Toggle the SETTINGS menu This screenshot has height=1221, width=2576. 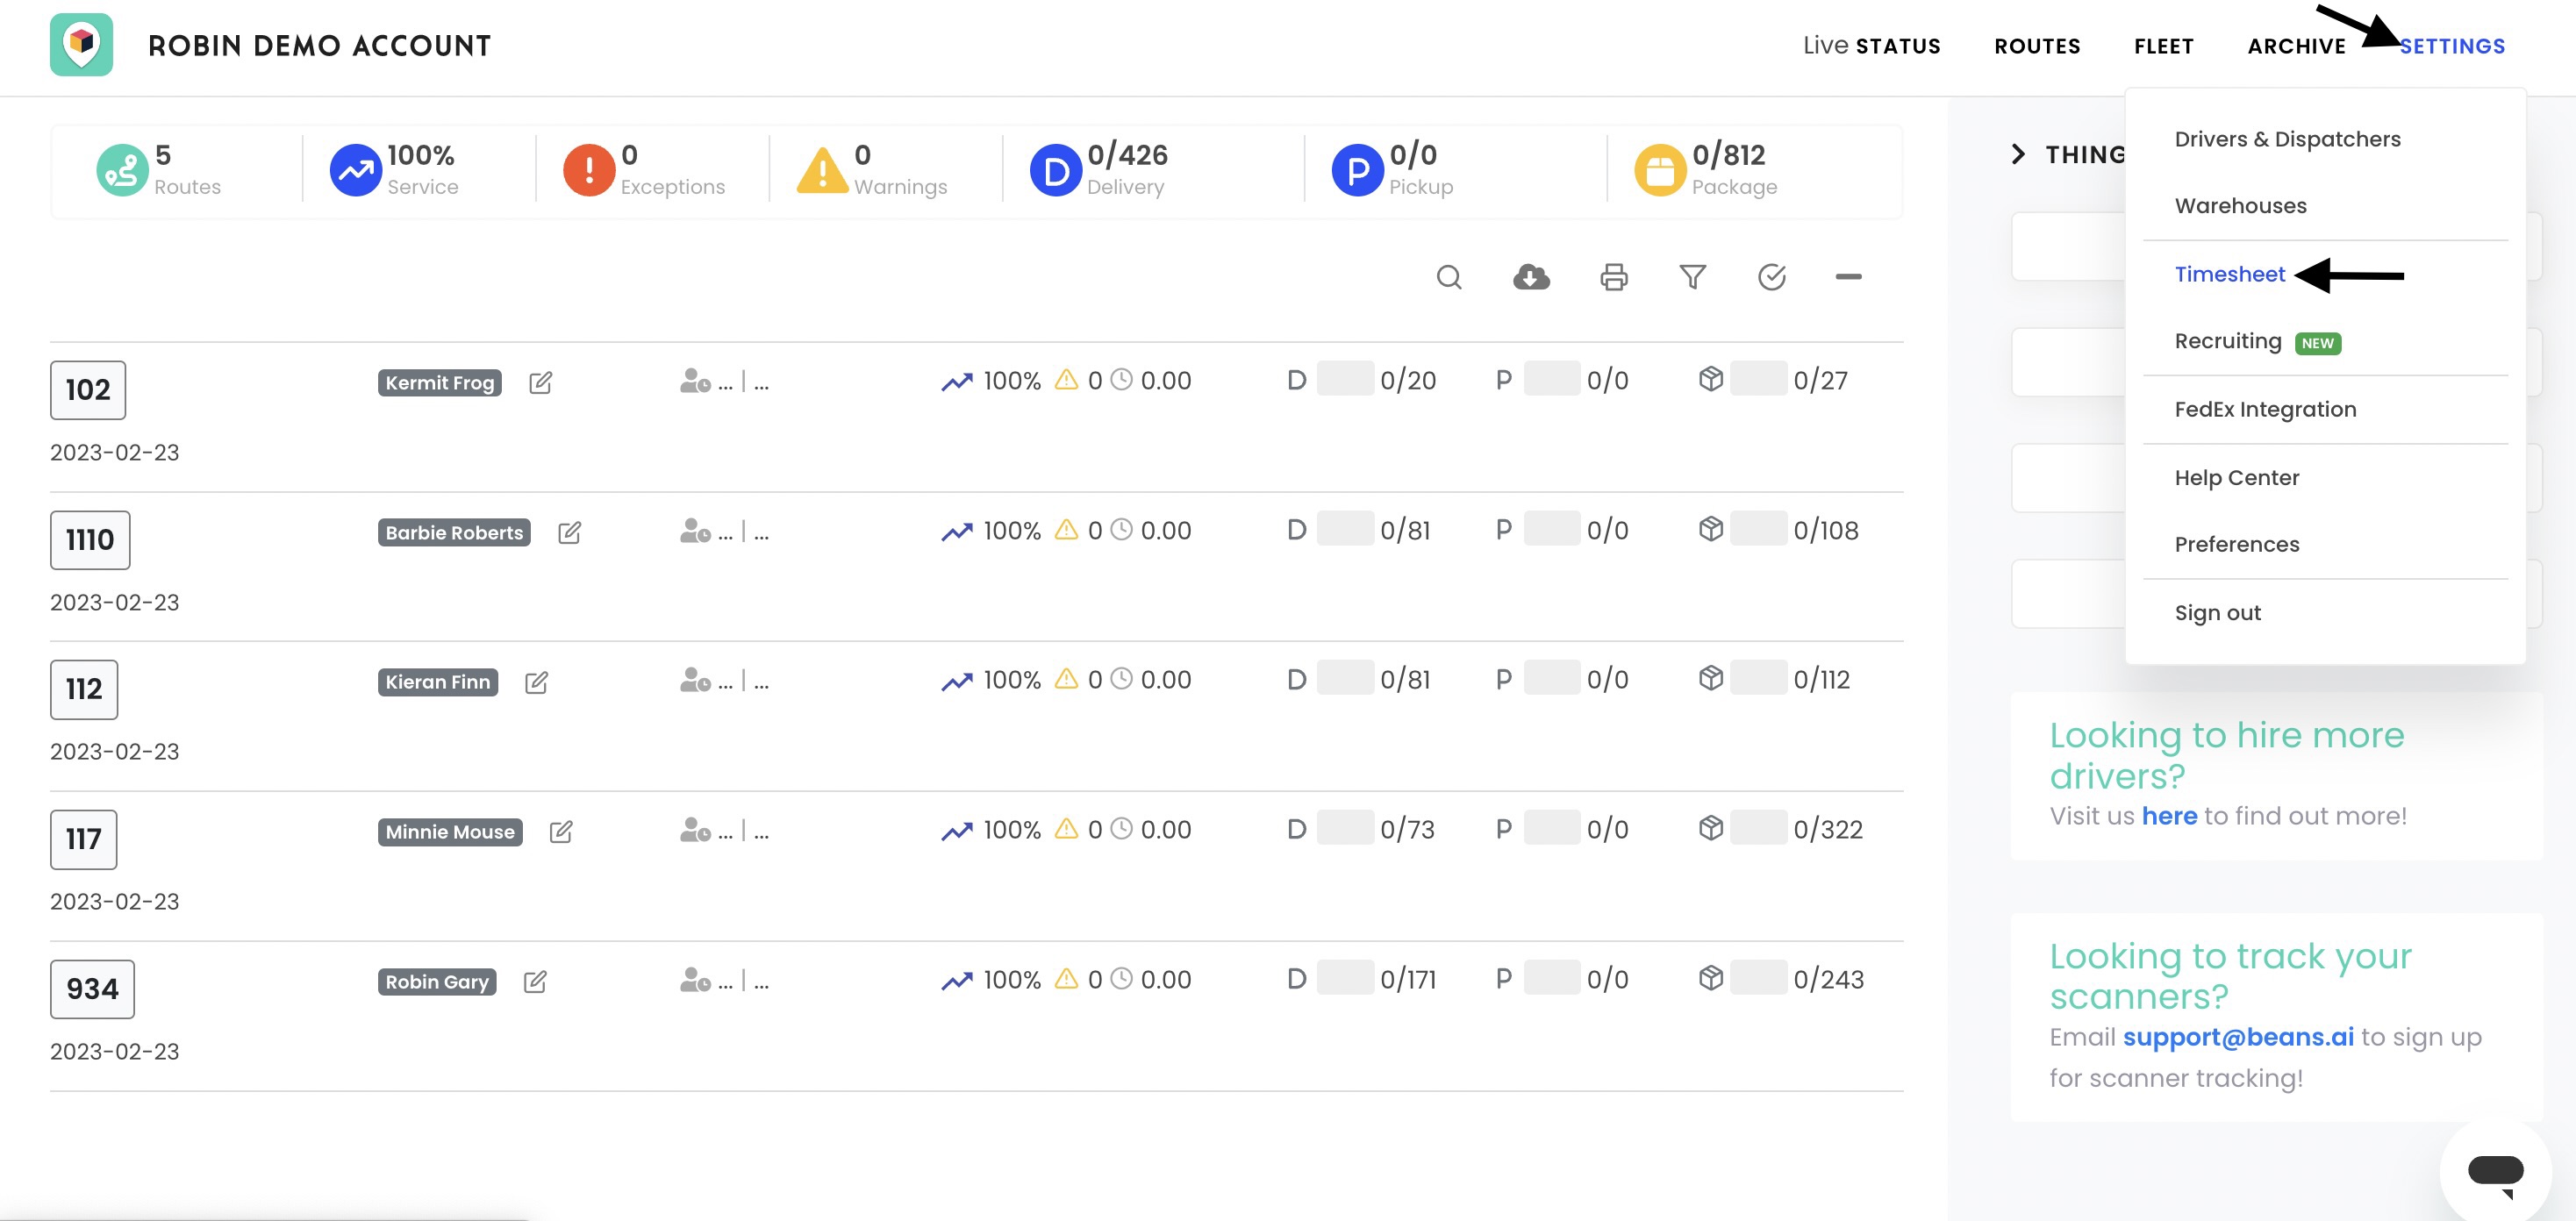[2452, 46]
